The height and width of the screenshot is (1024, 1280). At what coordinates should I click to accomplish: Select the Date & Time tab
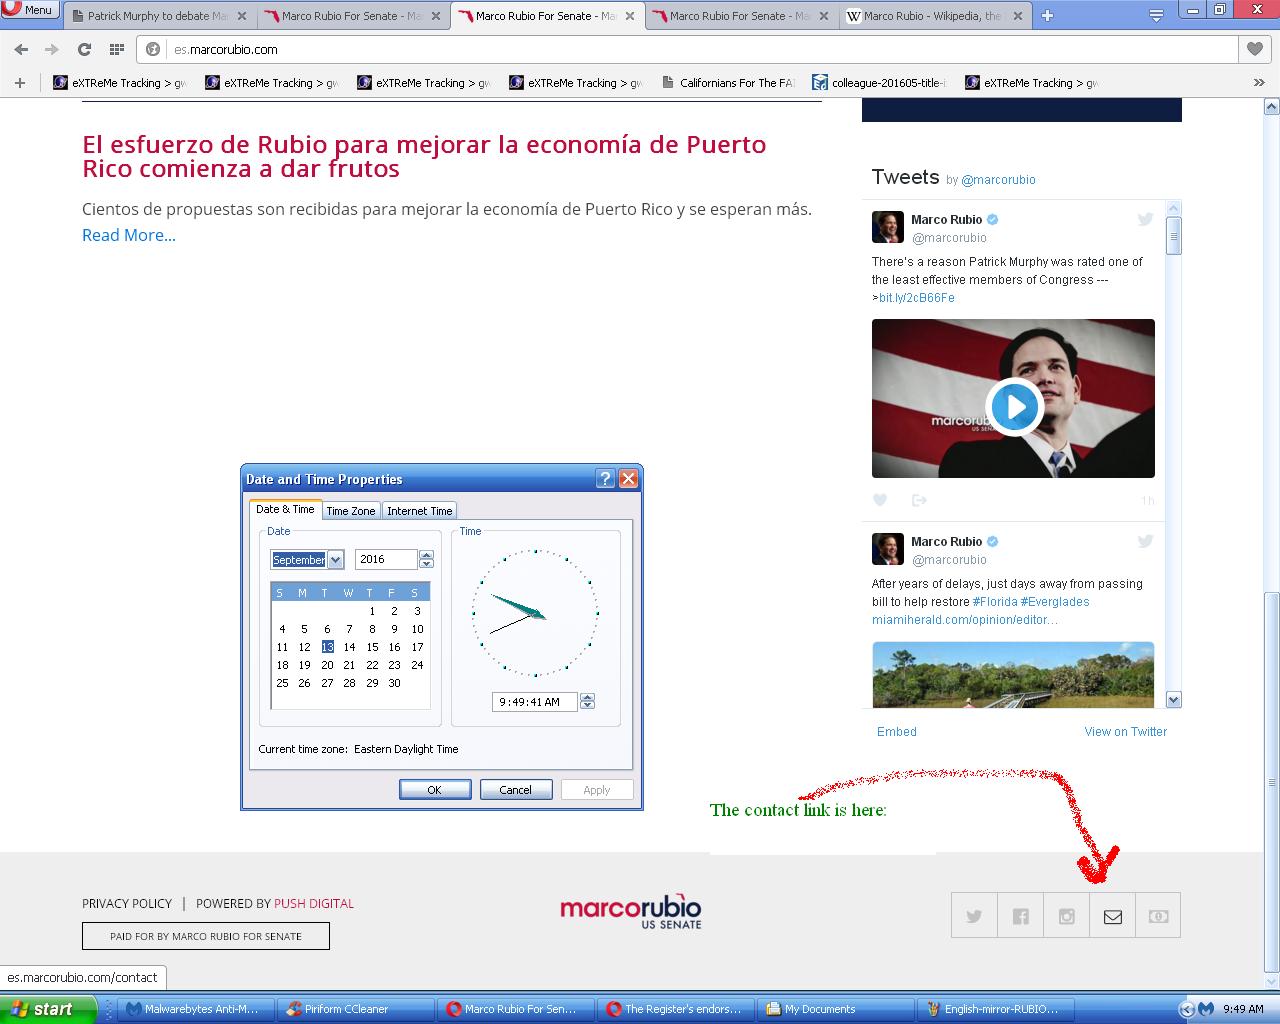coord(285,509)
